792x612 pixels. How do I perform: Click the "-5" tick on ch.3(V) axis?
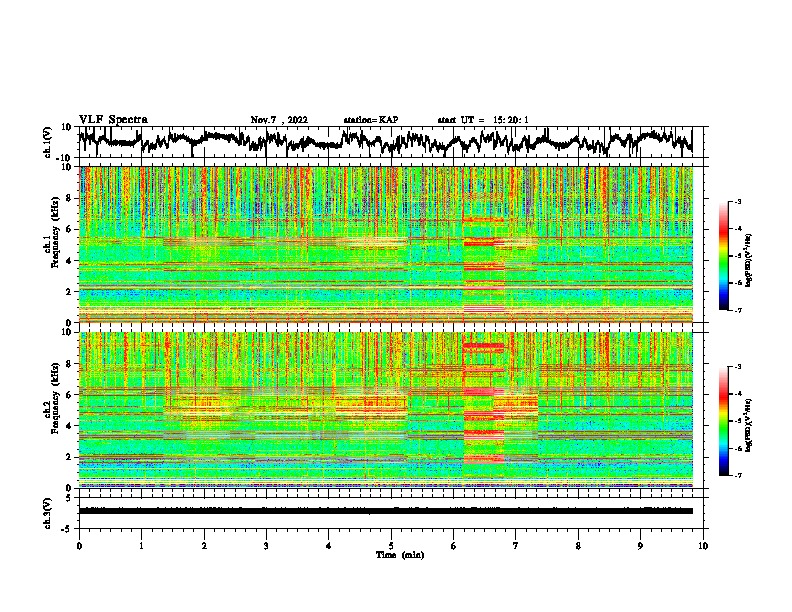pyautogui.click(x=67, y=528)
